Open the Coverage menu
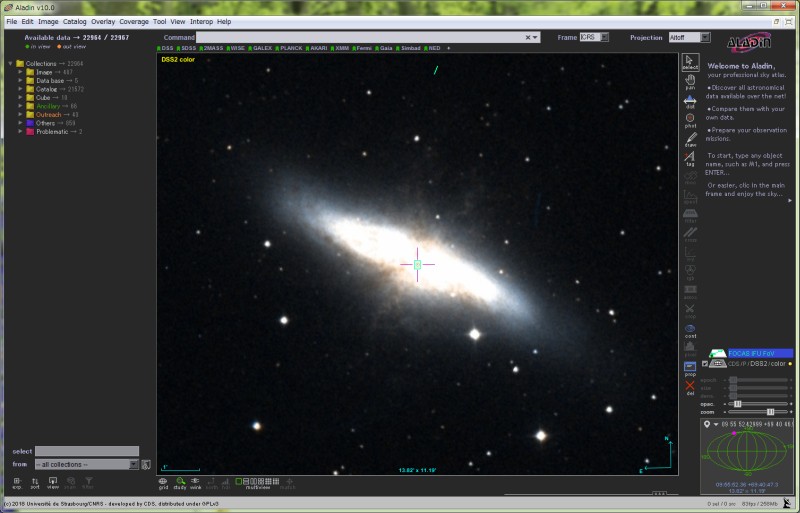The width and height of the screenshot is (800, 513). [134, 21]
